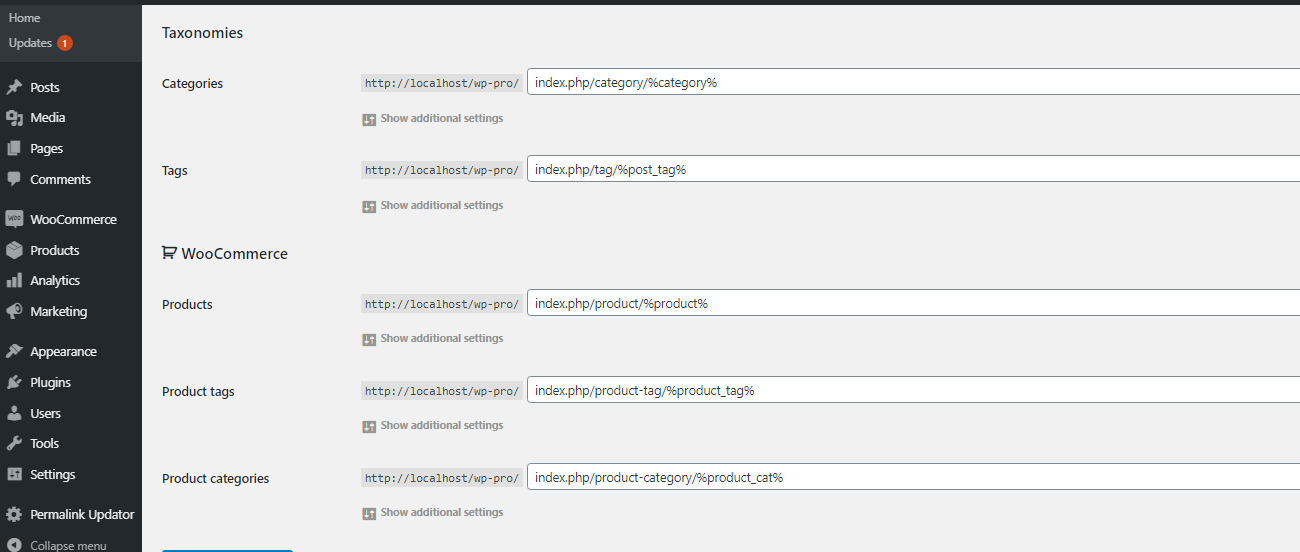Click the Tags row label
Screen dimensions: 1300x552
pyautogui.click(x=175, y=171)
